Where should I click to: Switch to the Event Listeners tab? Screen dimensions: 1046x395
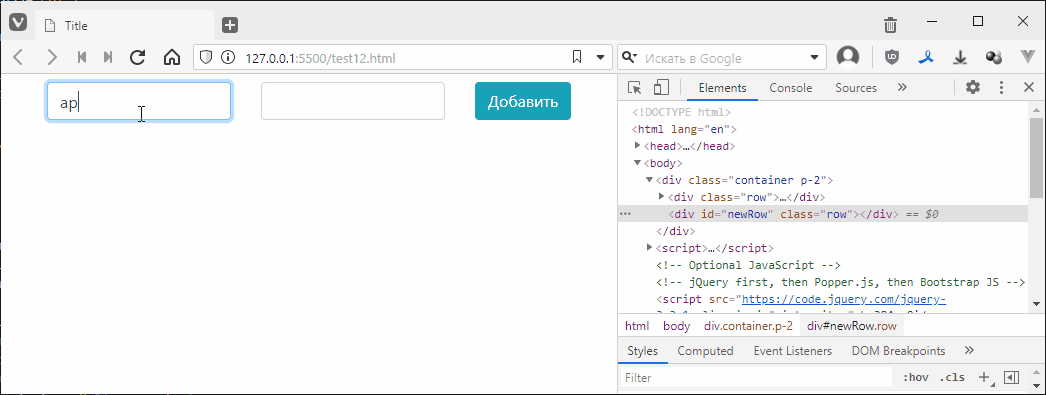point(793,351)
